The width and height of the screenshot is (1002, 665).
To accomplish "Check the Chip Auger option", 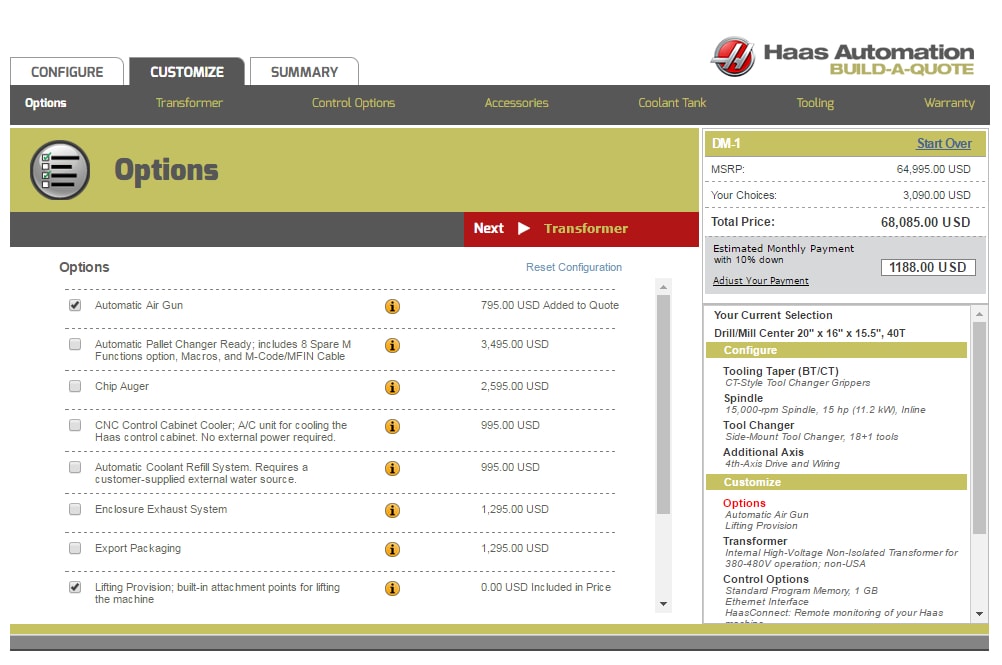I will (75, 386).
